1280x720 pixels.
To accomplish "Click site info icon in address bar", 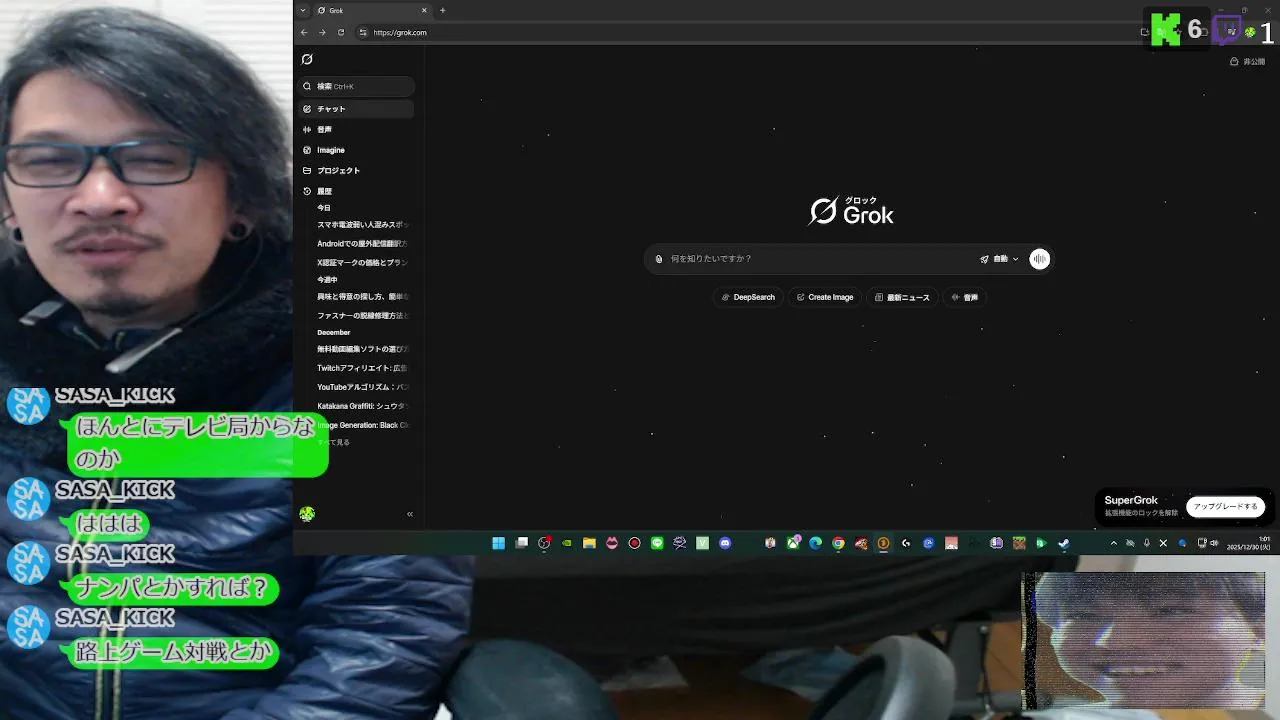I will (x=363, y=32).
